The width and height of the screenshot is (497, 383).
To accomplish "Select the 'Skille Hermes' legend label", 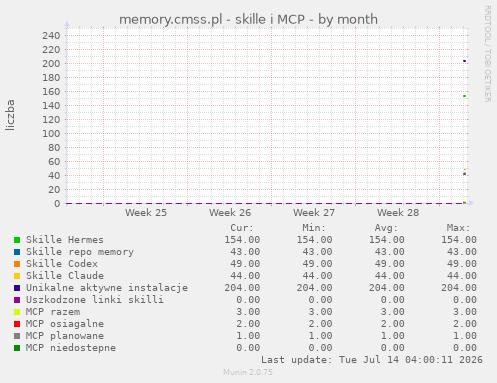I will 65,240.
